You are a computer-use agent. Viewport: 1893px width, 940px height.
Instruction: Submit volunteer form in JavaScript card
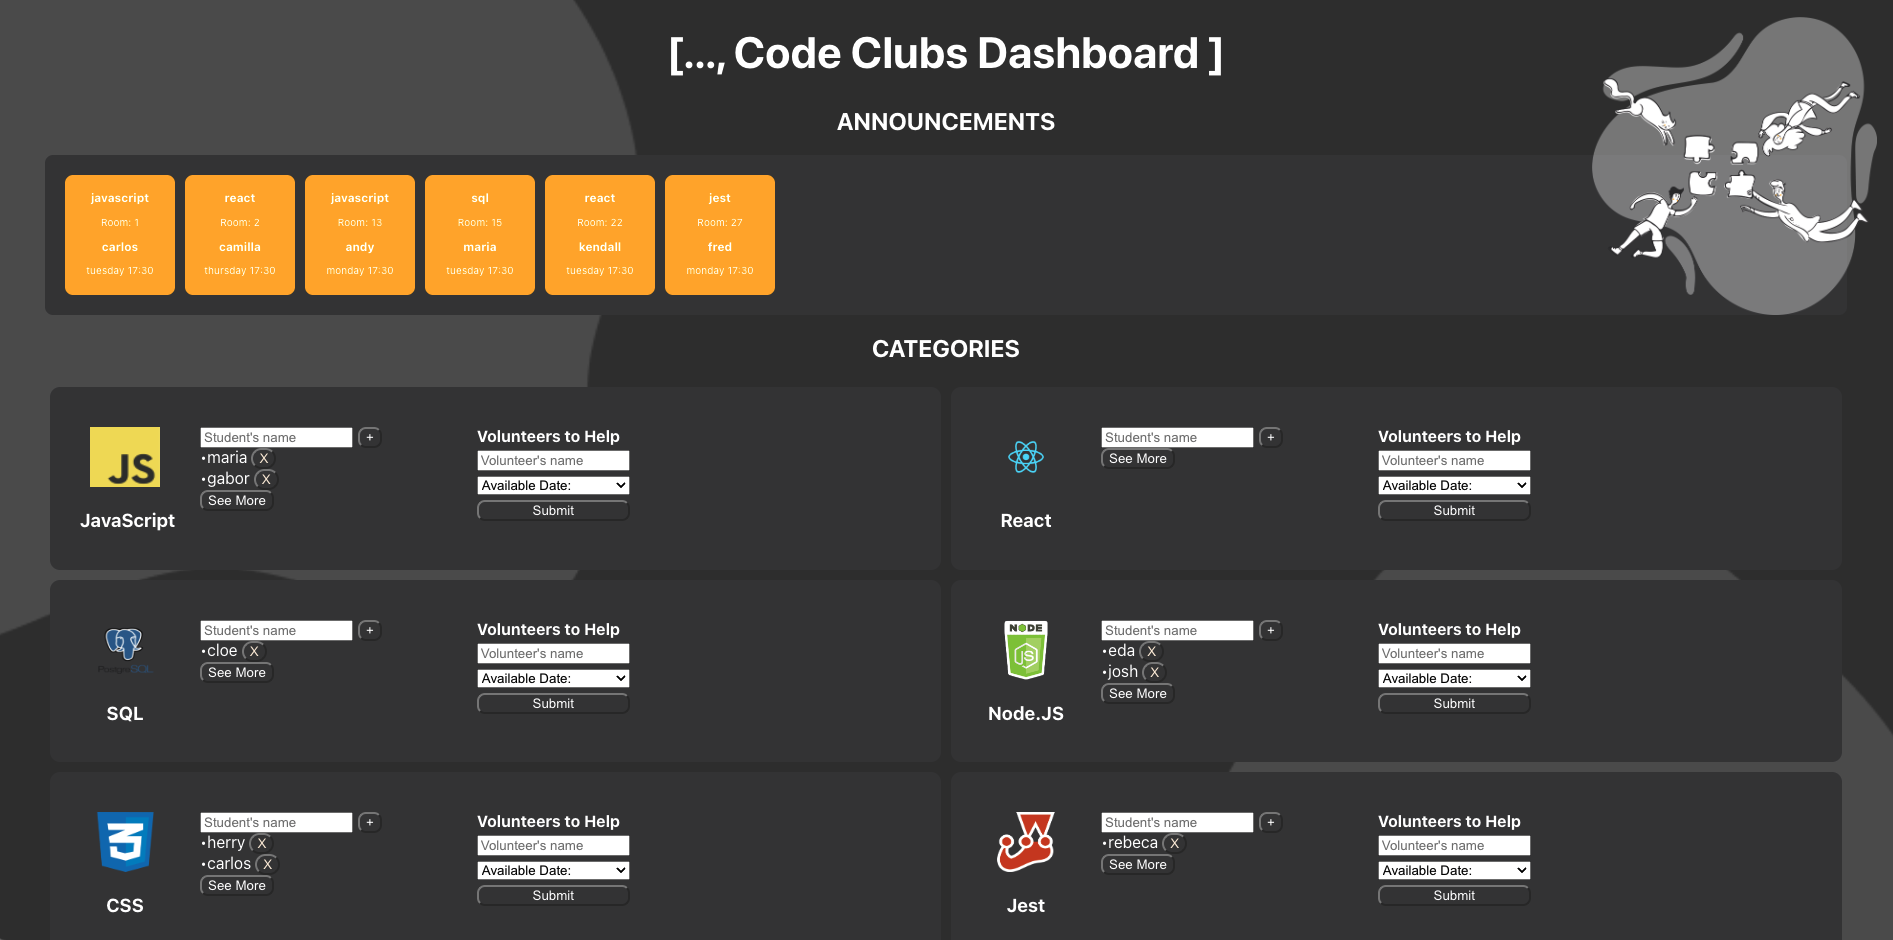[553, 510]
